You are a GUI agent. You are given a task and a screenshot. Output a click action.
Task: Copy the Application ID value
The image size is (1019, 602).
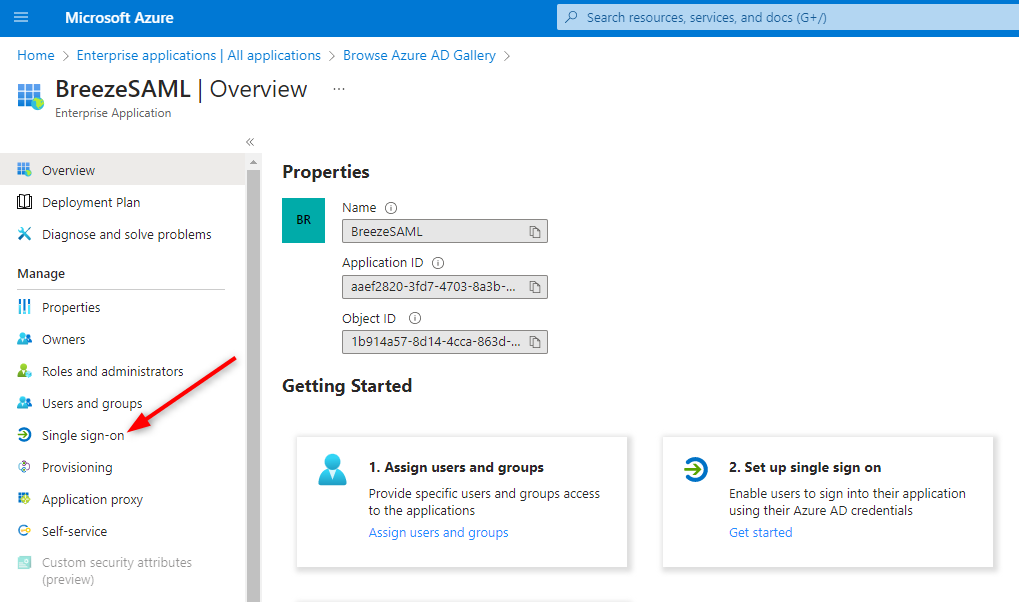(535, 287)
